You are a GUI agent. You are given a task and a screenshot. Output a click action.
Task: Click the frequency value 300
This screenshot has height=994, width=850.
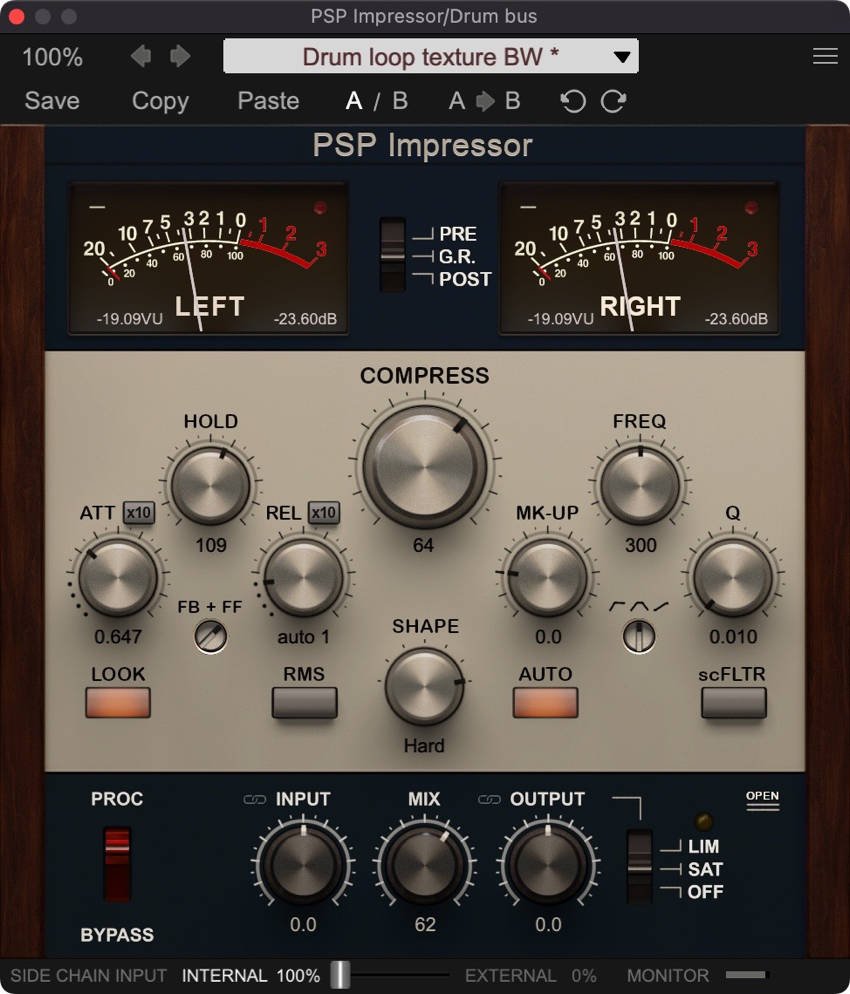(641, 545)
